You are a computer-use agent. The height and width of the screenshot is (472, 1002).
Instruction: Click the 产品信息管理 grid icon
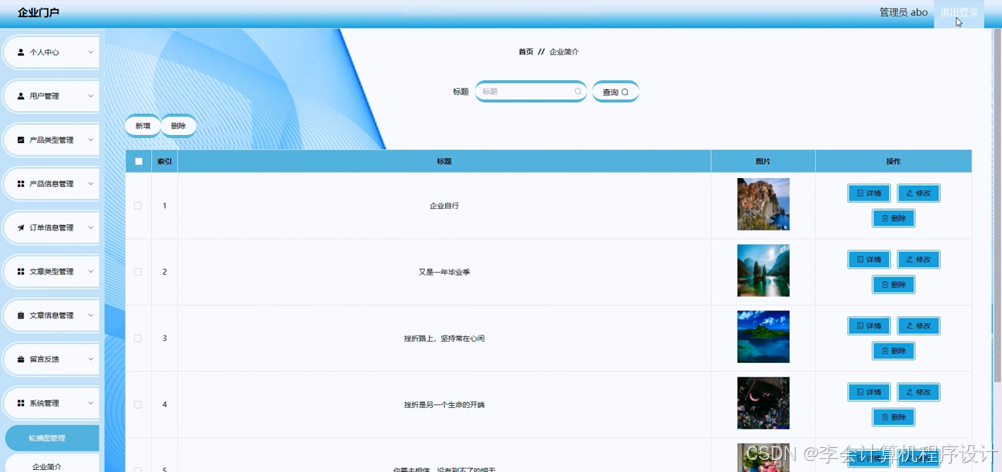tap(21, 184)
